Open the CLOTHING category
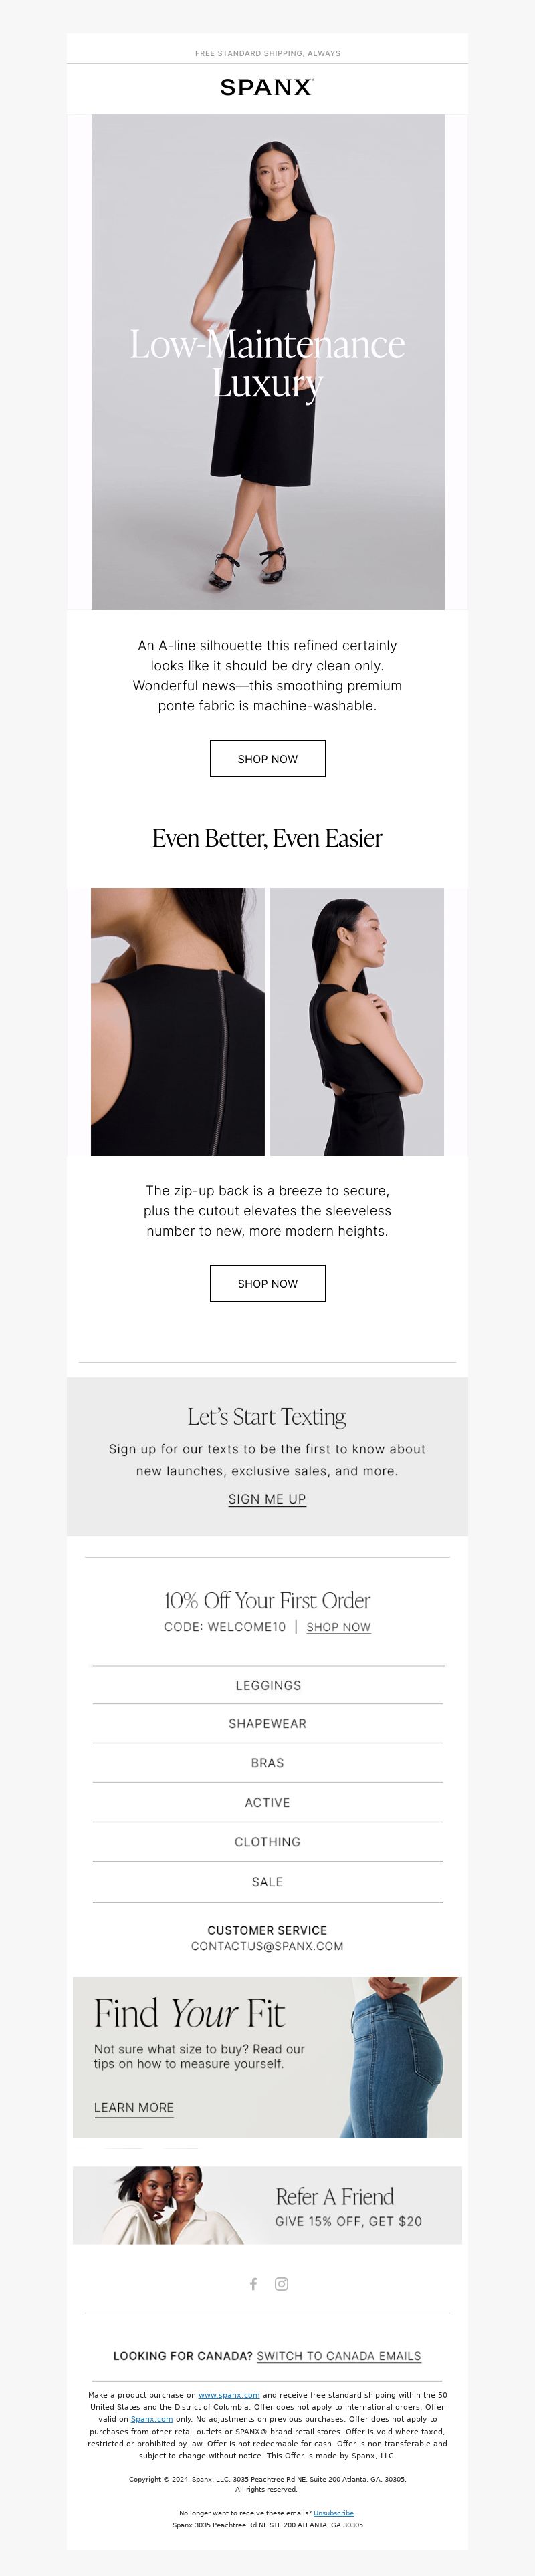The width and height of the screenshot is (535, 2576). pos(267,1842)
